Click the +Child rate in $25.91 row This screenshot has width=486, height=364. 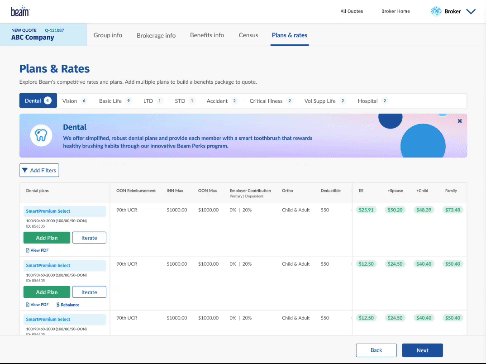424,210
